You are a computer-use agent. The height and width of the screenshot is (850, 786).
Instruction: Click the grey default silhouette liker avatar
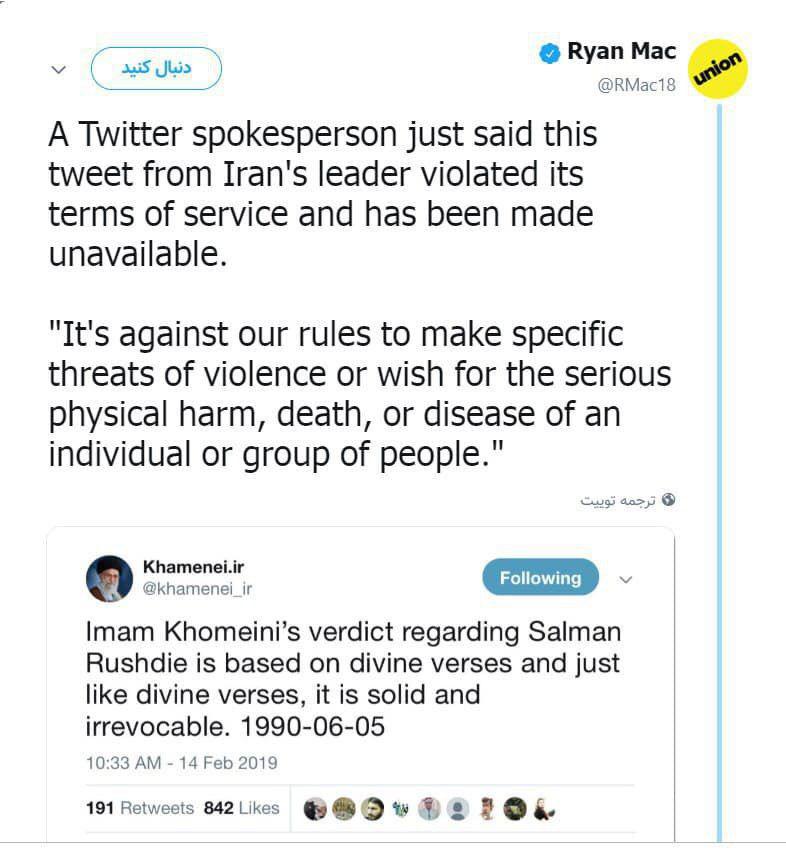point(457,808)
